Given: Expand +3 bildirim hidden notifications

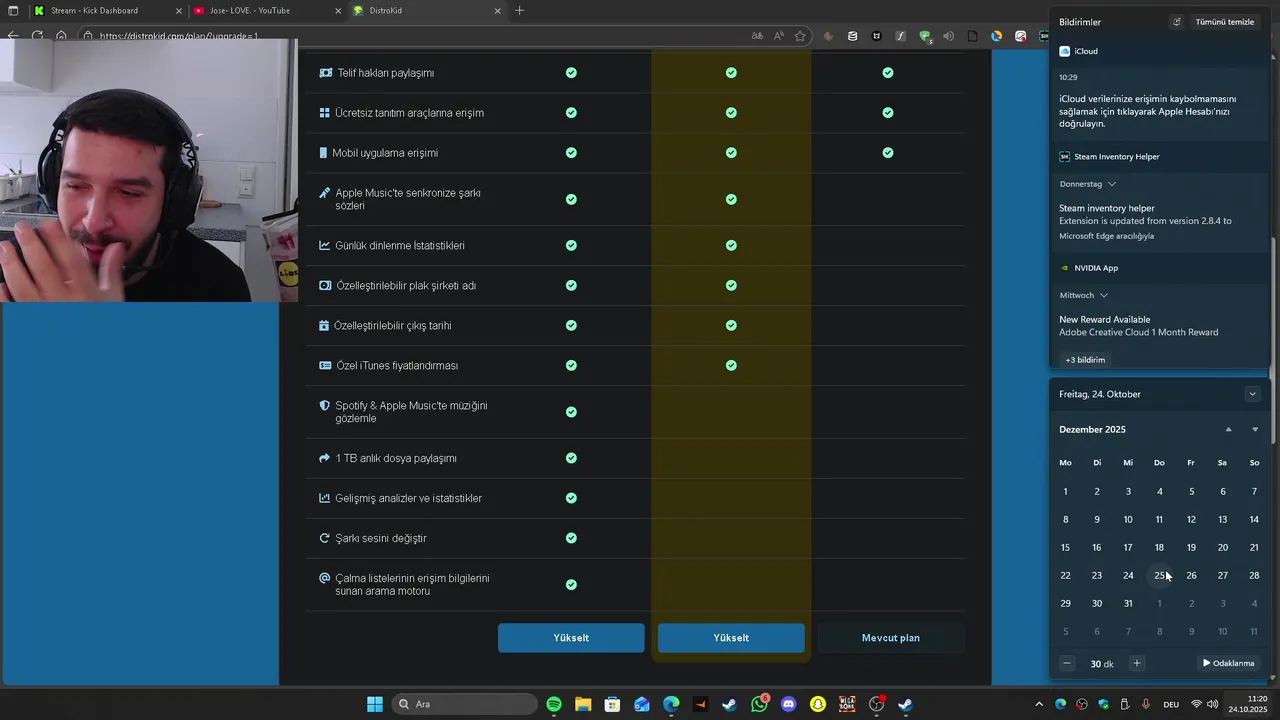Looking at the screenshot, I should click(x=1085, y=360).
